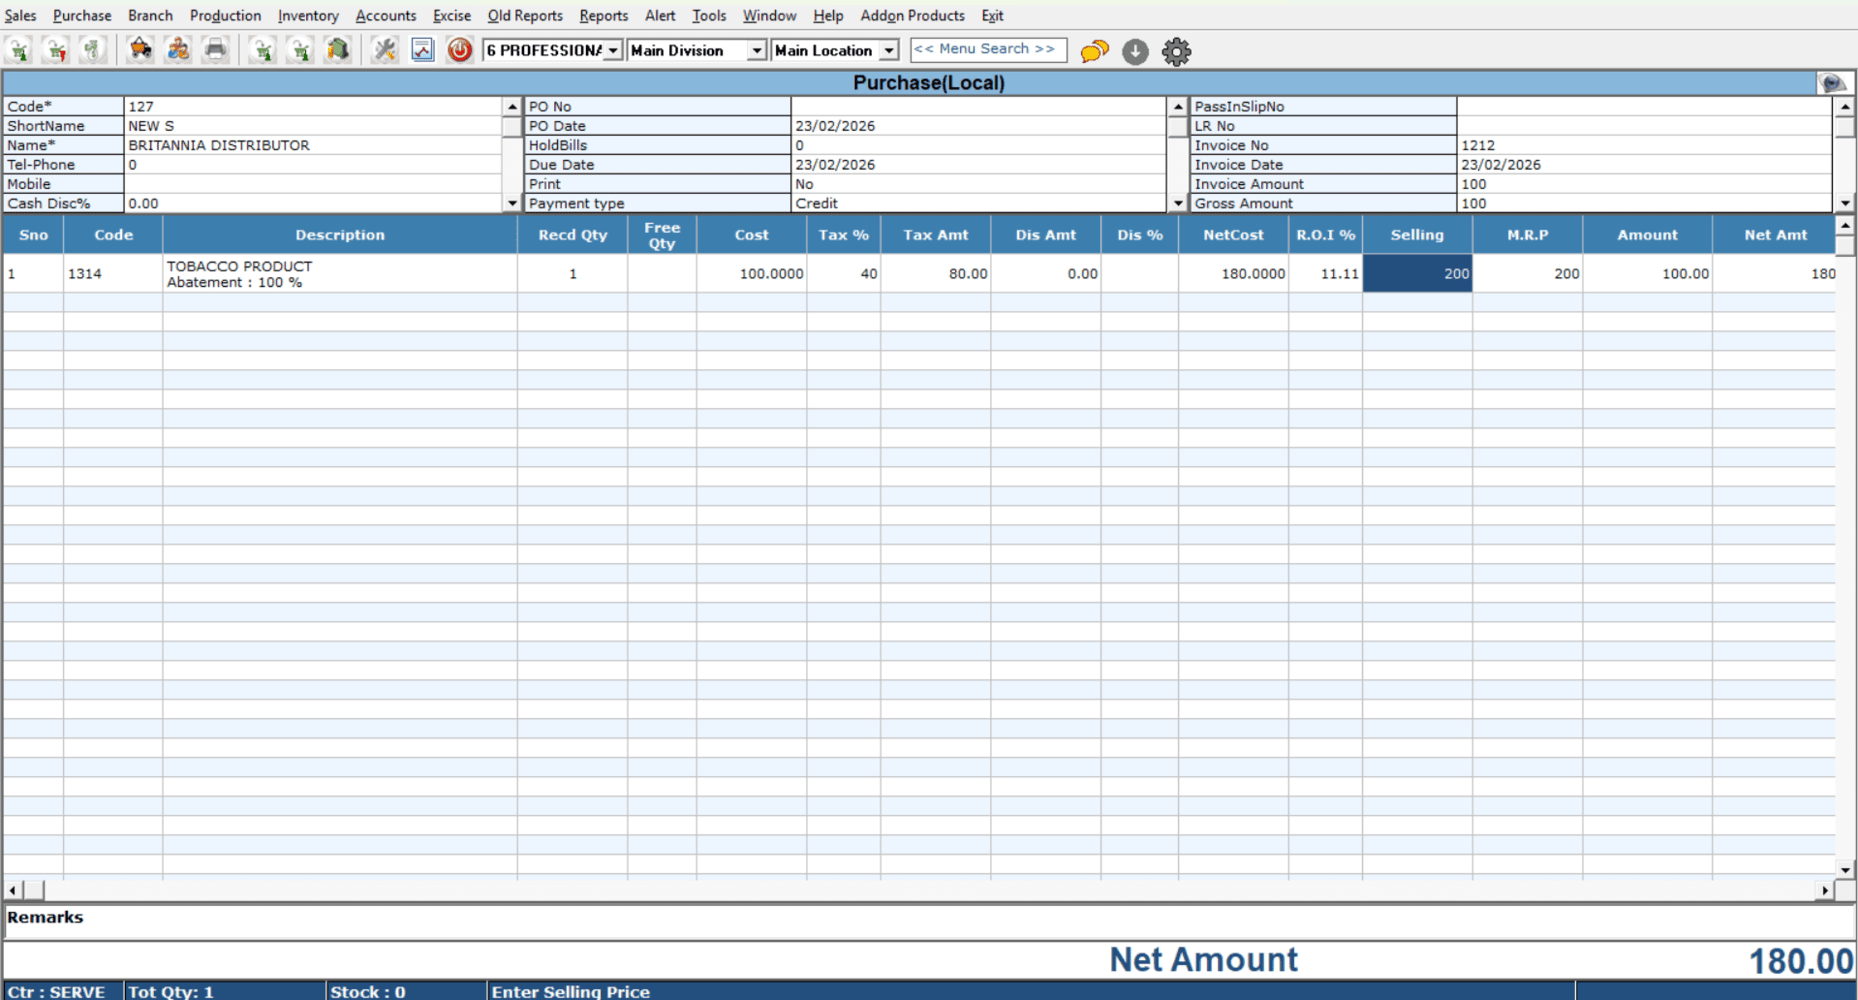Expand the Main Location dropdown
The width and height of the screenshot is (1858, 1000).
(889, 50)
